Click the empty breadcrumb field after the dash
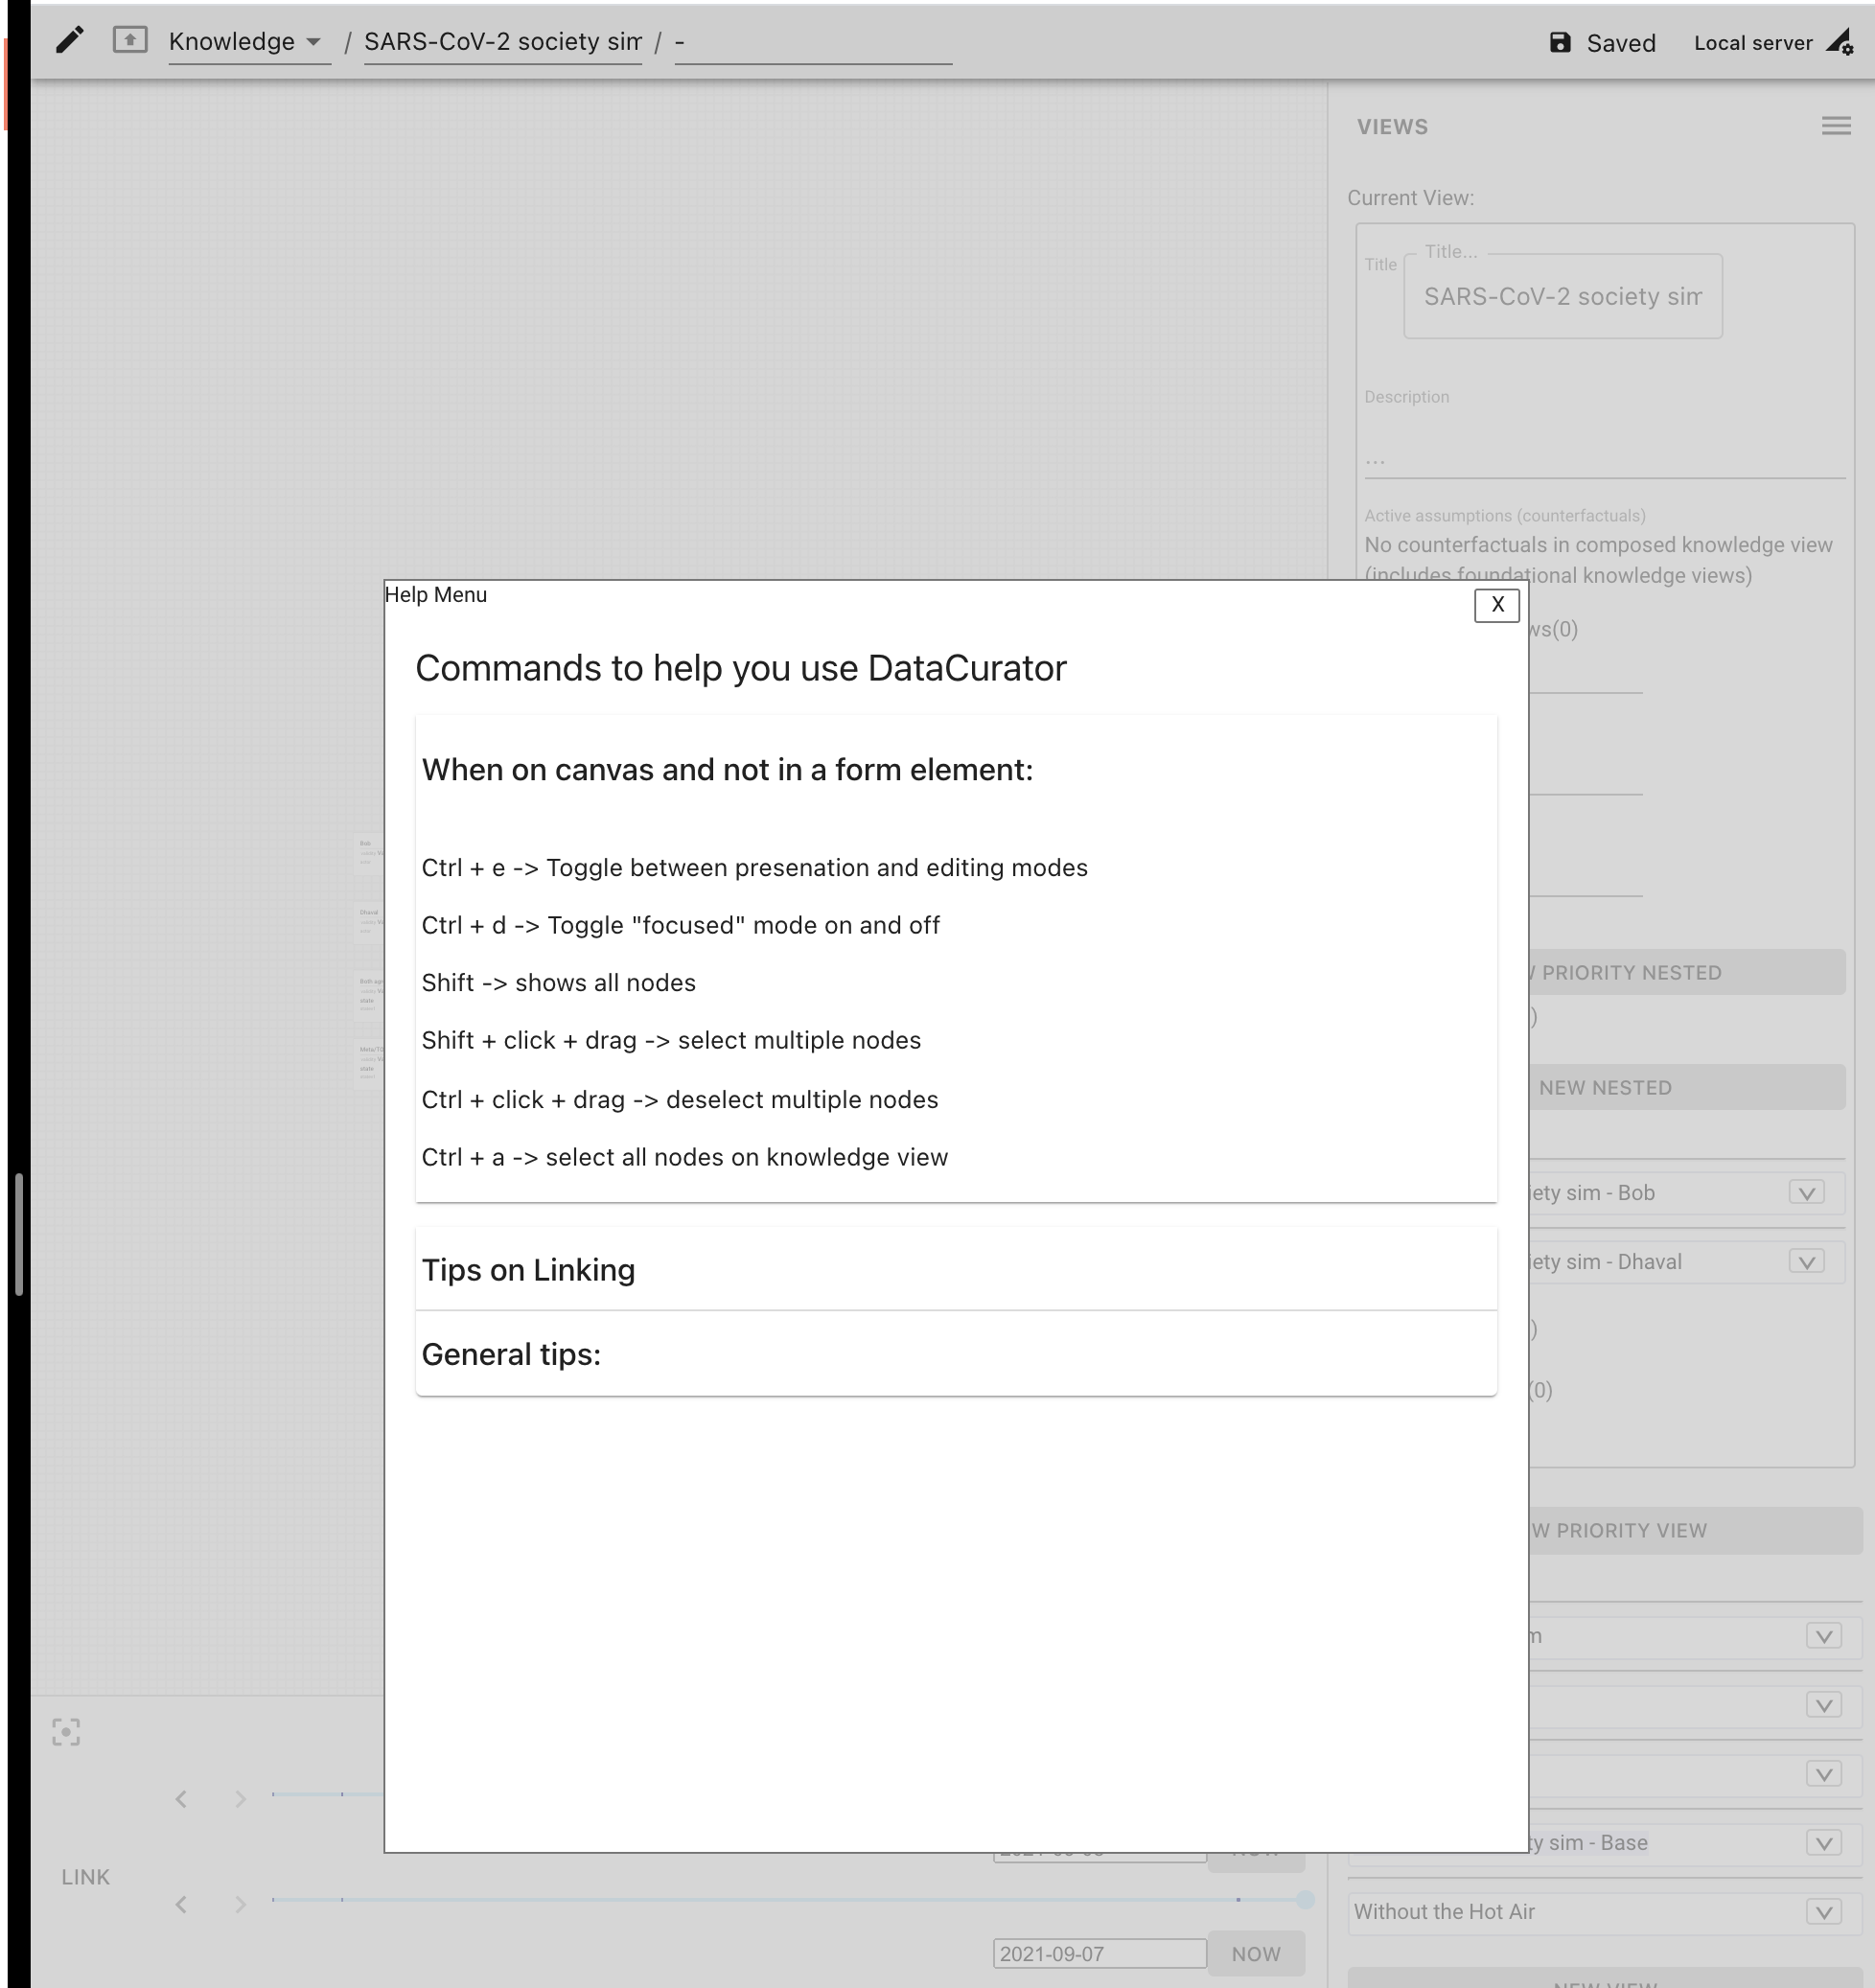This screenshot has height=1988, width=1875. pyautogui.click(x=813, y=42)
